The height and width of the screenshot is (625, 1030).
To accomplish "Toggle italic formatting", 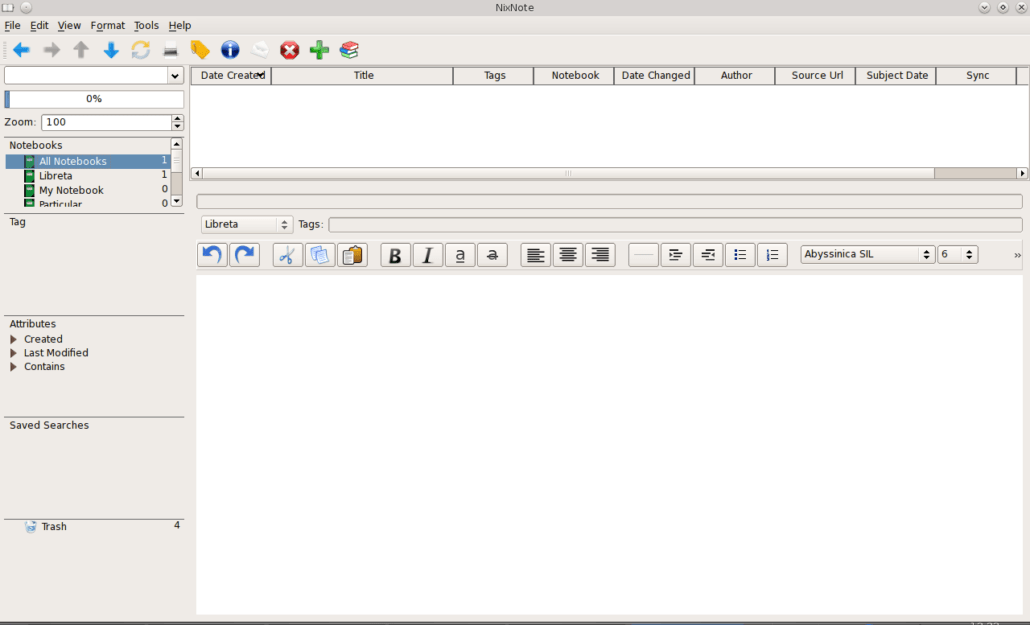I will tap(428, 255).
